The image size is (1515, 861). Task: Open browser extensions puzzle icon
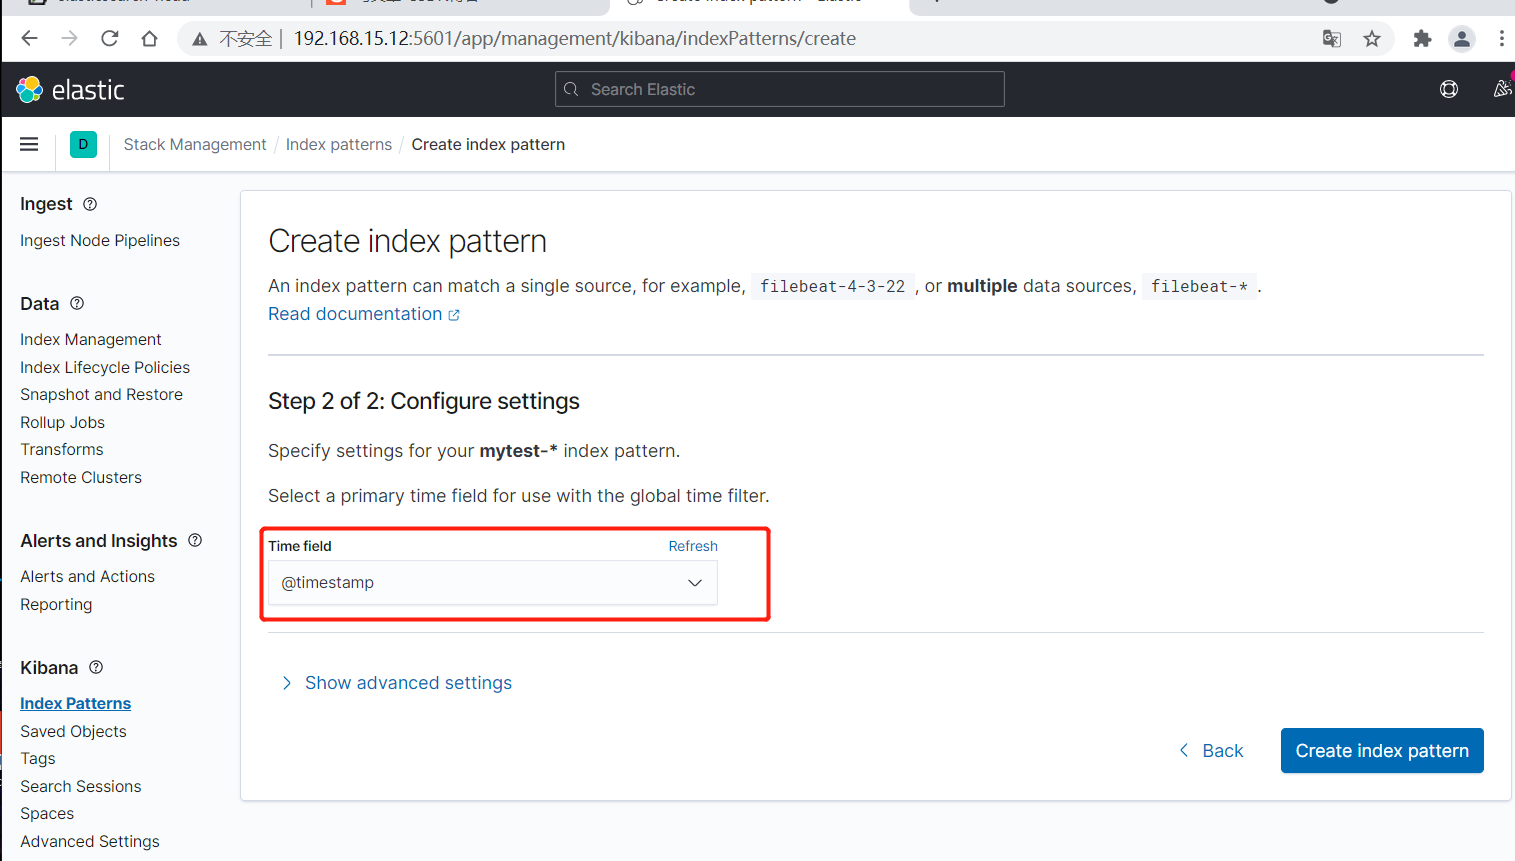pyautogui.click(x=1422, y=39)
